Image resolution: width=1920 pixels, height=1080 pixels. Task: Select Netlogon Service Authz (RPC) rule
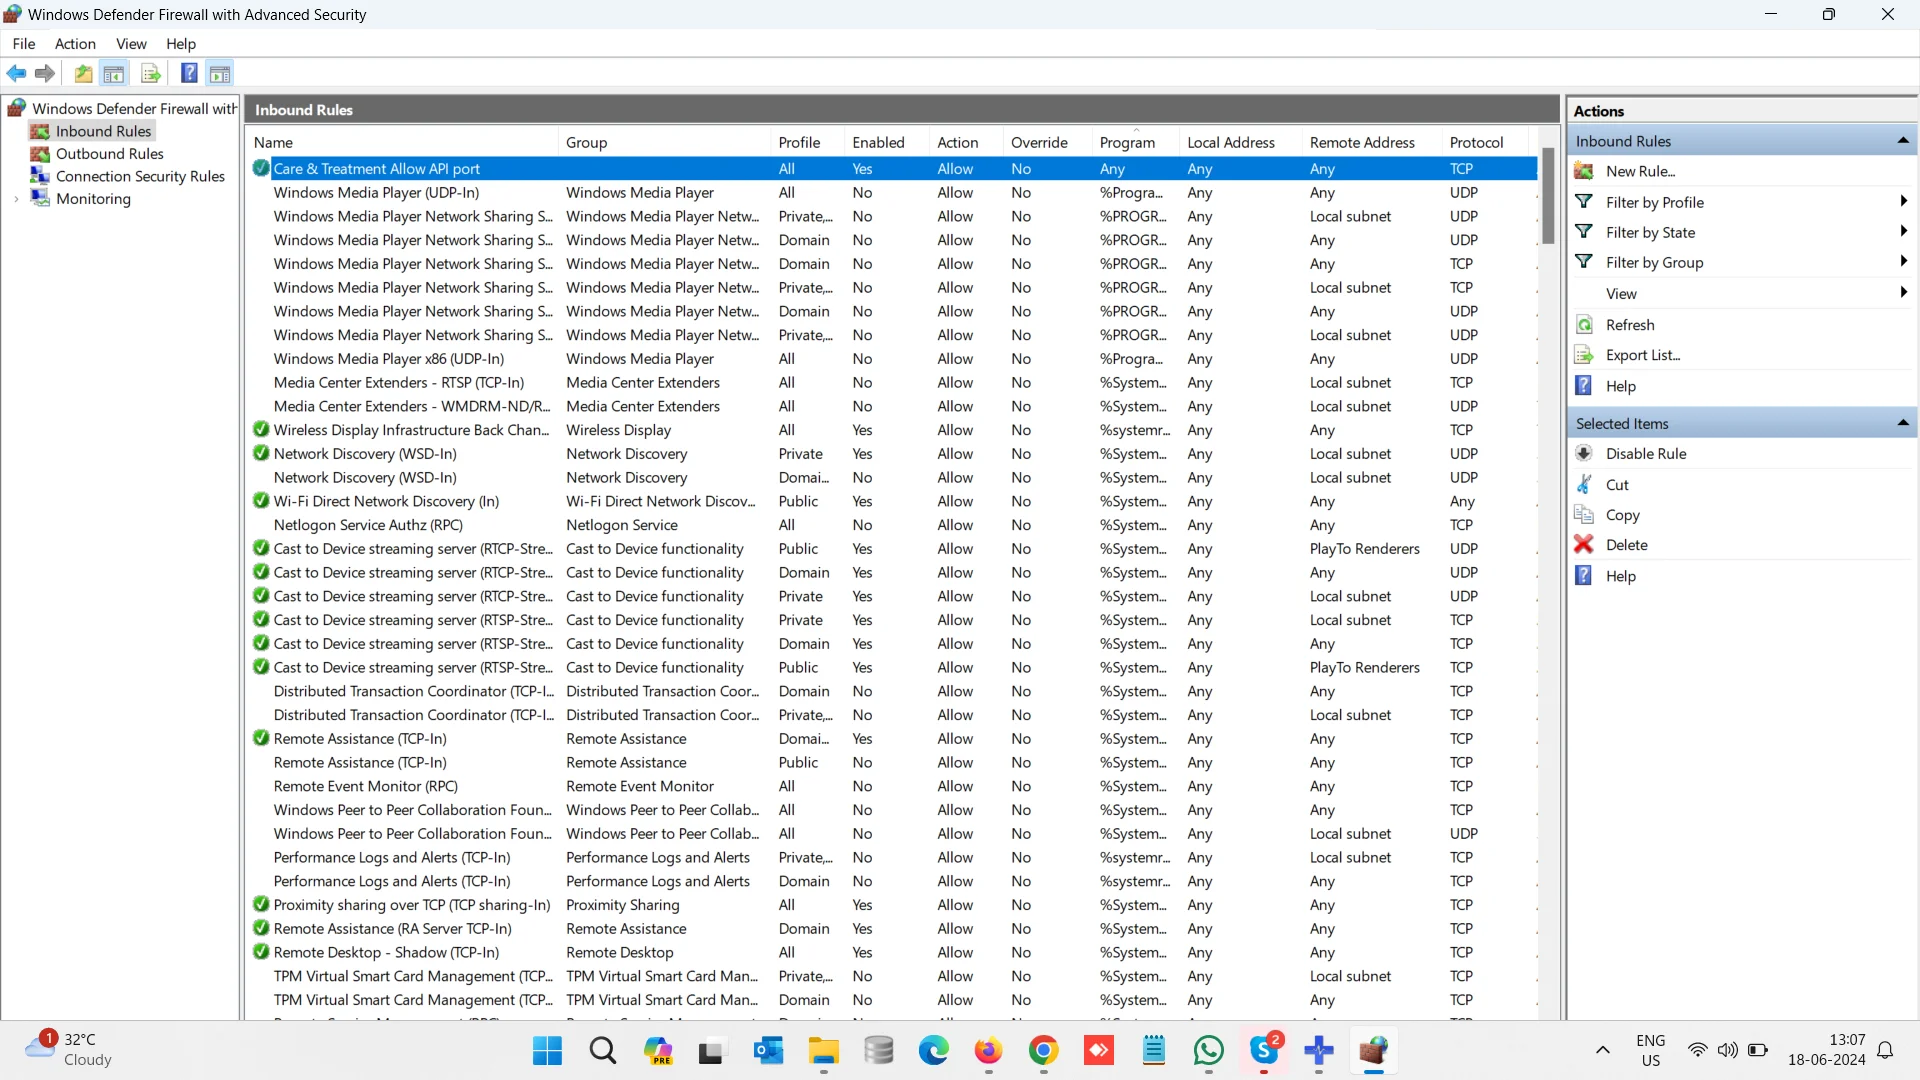click(892, 525)
